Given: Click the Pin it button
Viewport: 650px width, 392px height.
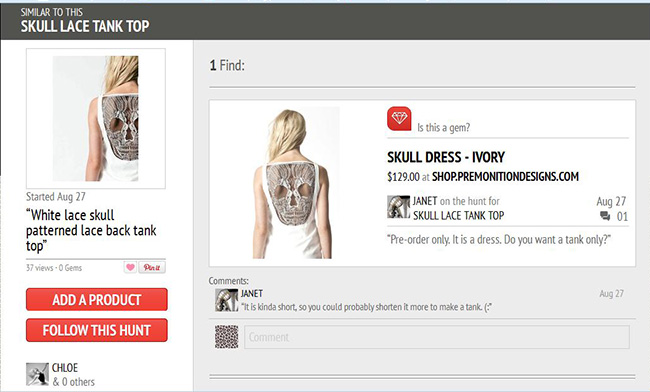Looking at the screenshot, I should click(152, 267).
